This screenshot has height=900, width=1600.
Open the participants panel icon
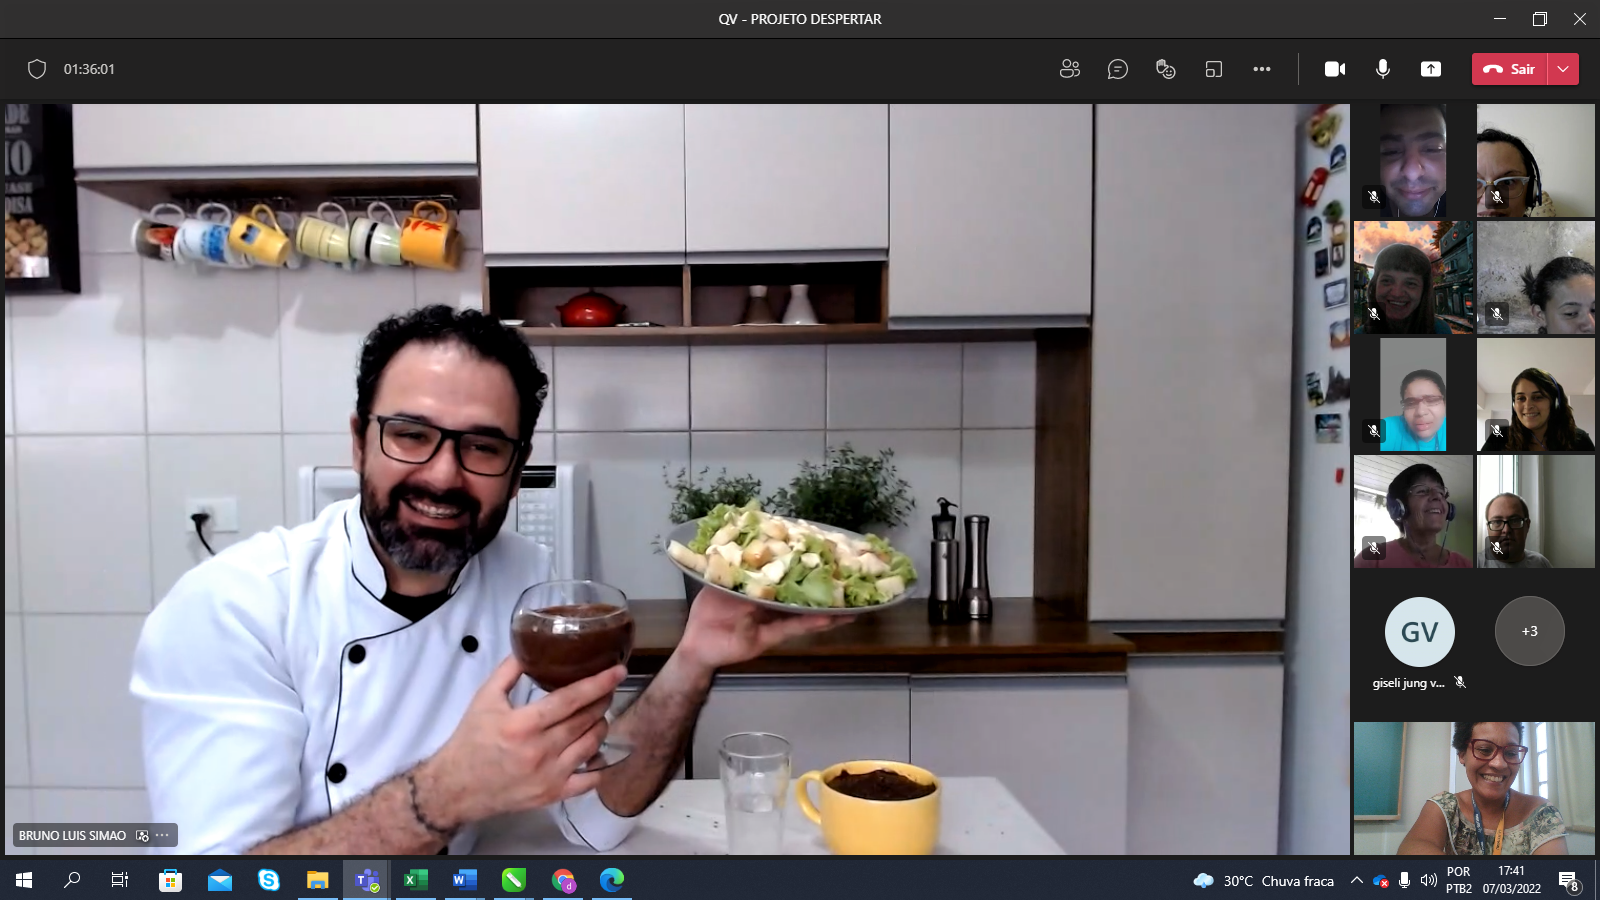pos(1069,69)
